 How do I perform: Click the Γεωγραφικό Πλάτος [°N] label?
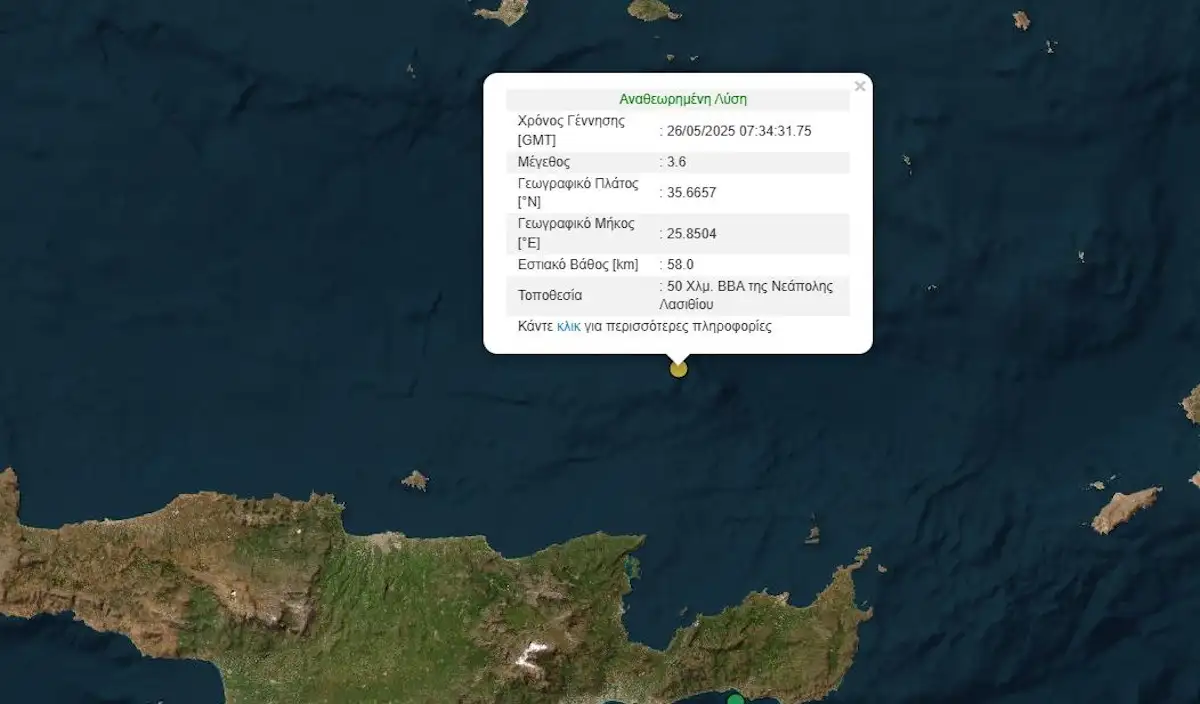[x=577, y=192]
